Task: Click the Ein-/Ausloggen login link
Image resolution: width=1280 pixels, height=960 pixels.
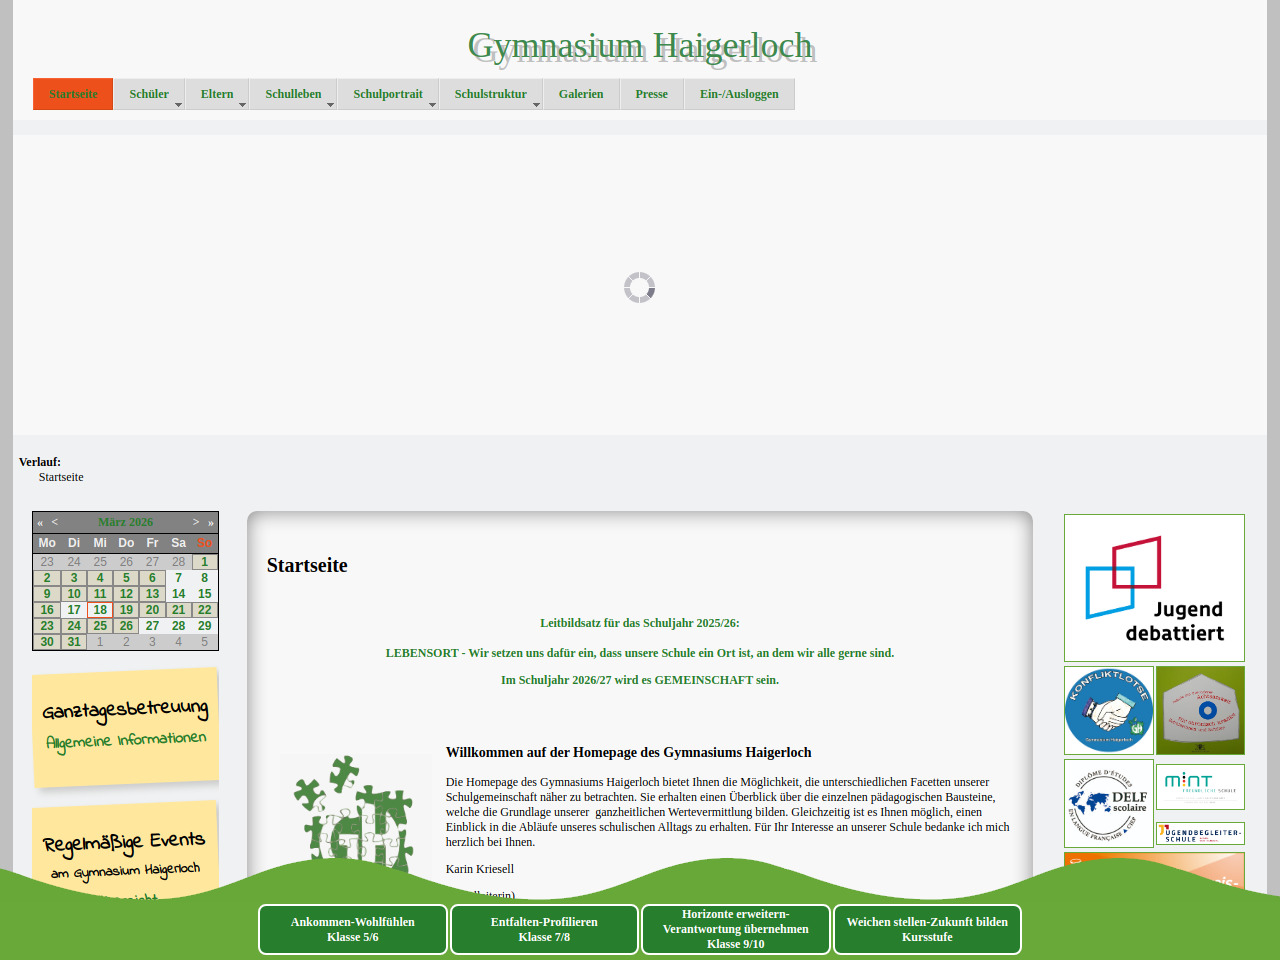Action: [x=739, y=94]
